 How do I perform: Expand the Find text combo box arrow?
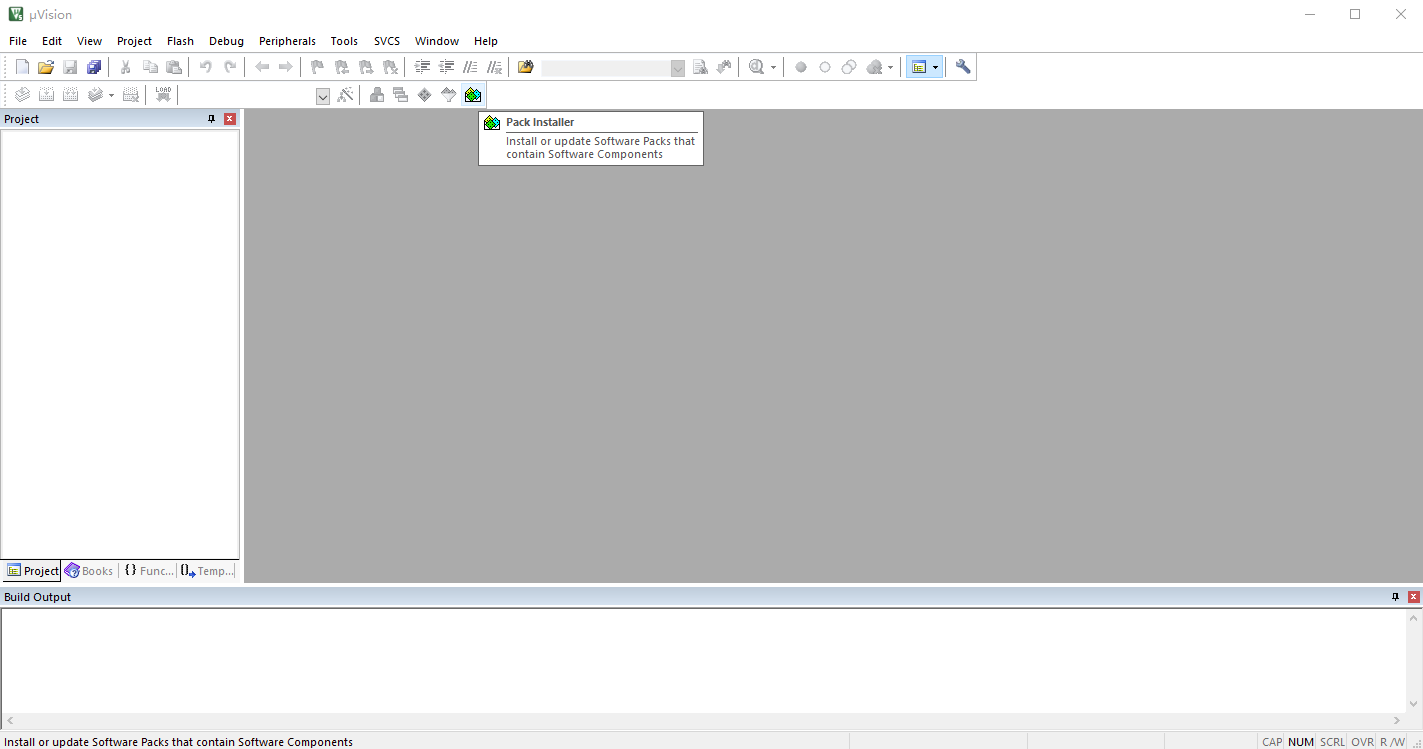coord(678,68)
